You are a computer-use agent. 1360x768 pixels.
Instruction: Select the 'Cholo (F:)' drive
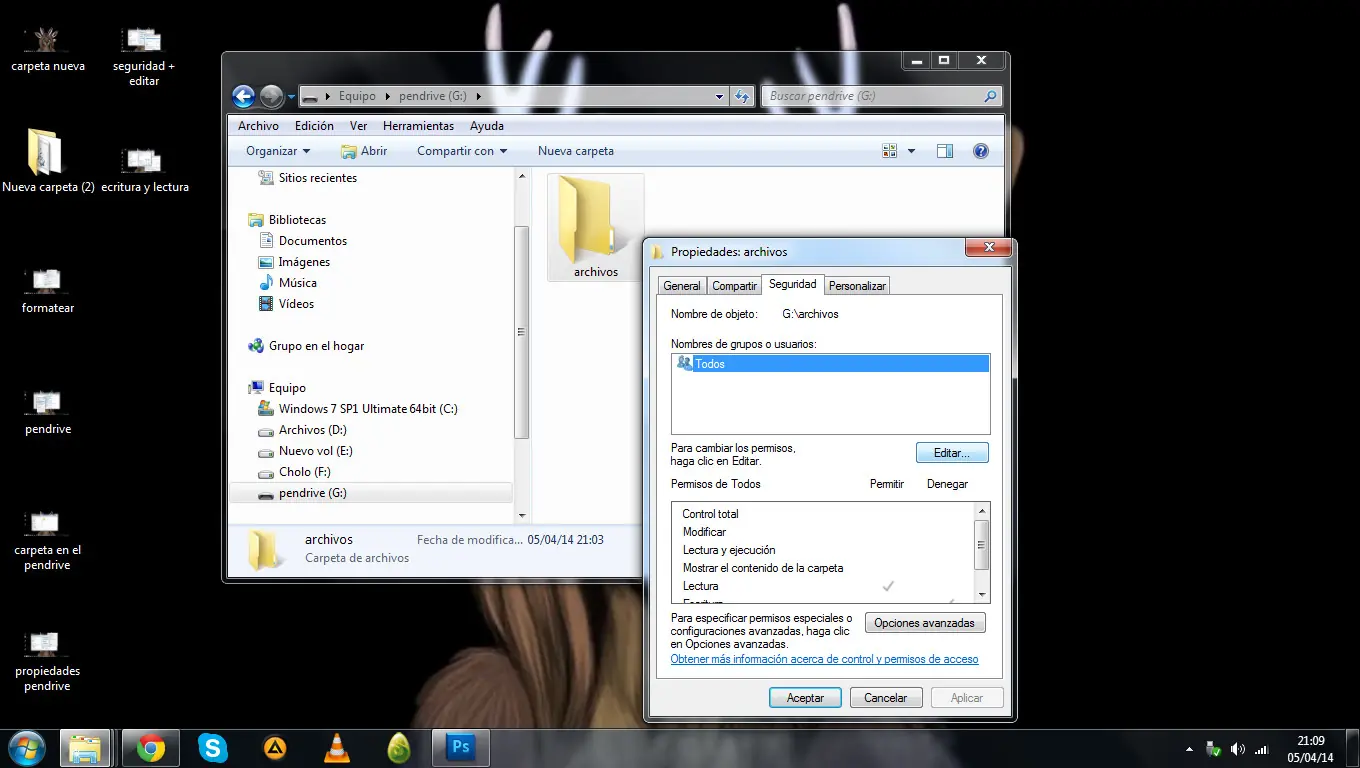pos(294,472)
